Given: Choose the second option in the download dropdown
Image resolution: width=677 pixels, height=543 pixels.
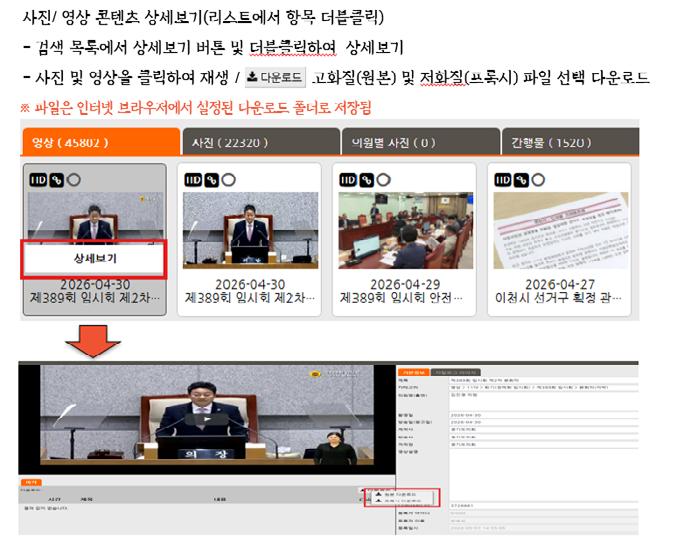Looking at the screenshot, I should (400, 501).
